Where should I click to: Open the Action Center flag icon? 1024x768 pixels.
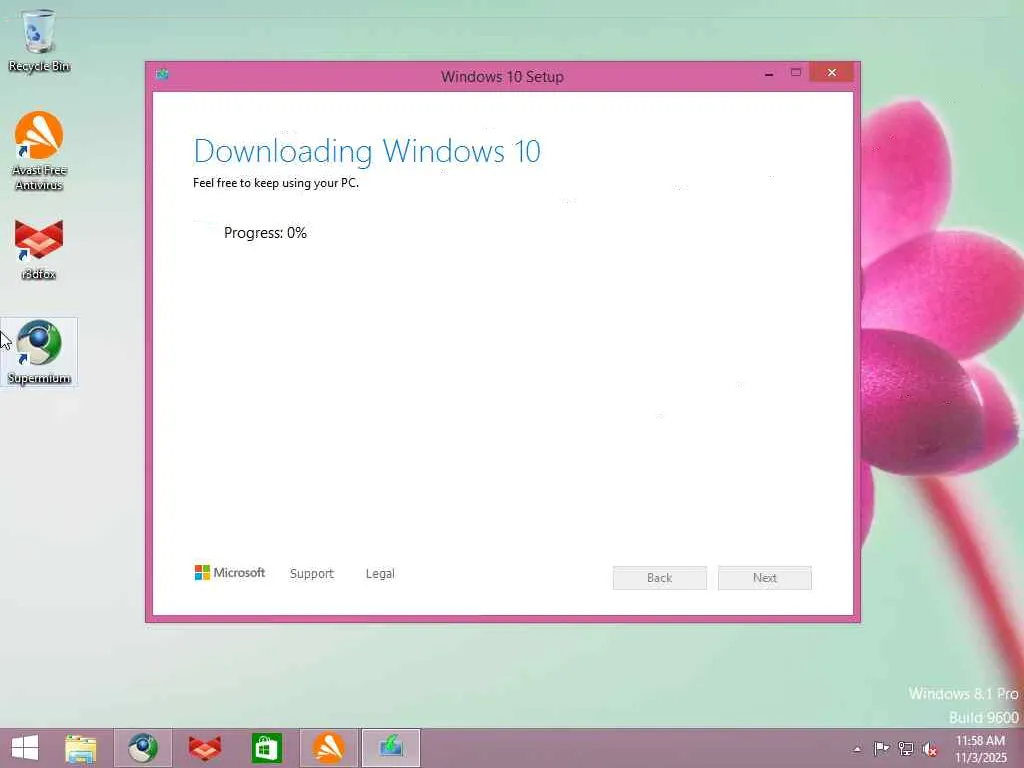pyautogui.click(x=881, y=749)
